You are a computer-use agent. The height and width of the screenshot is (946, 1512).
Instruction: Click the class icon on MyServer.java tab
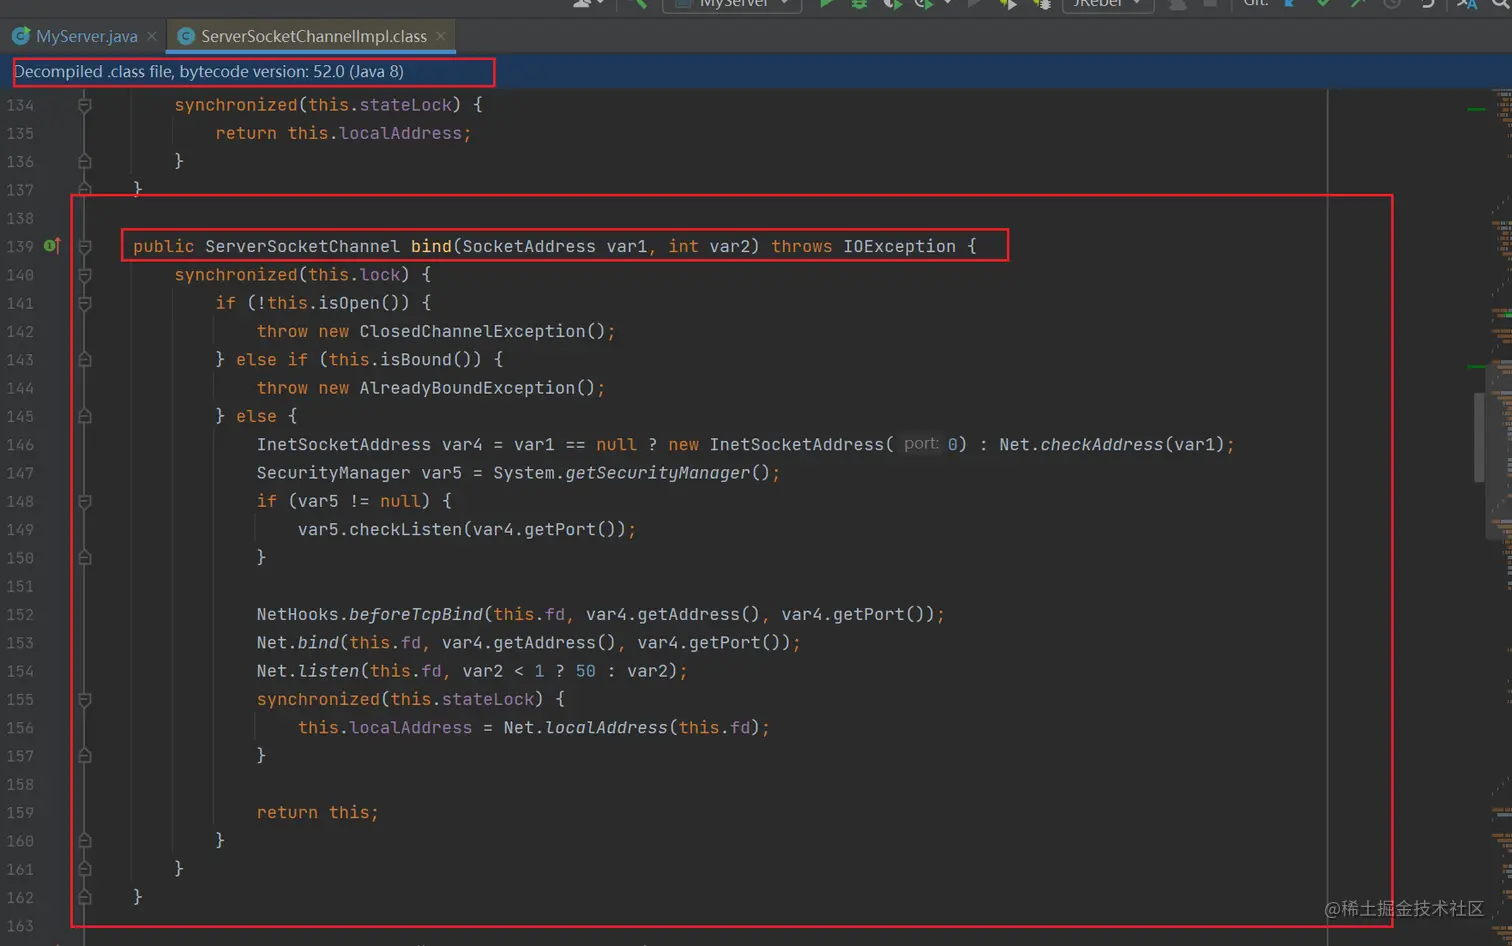coord(21,36)
